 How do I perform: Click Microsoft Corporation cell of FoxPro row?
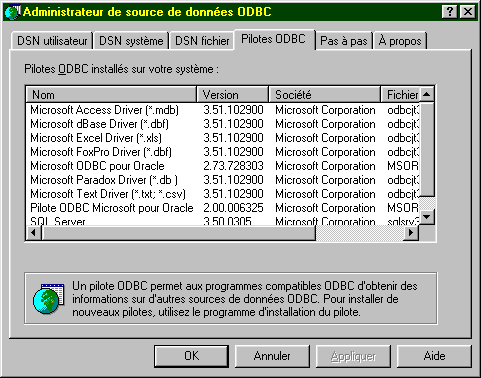325,152
